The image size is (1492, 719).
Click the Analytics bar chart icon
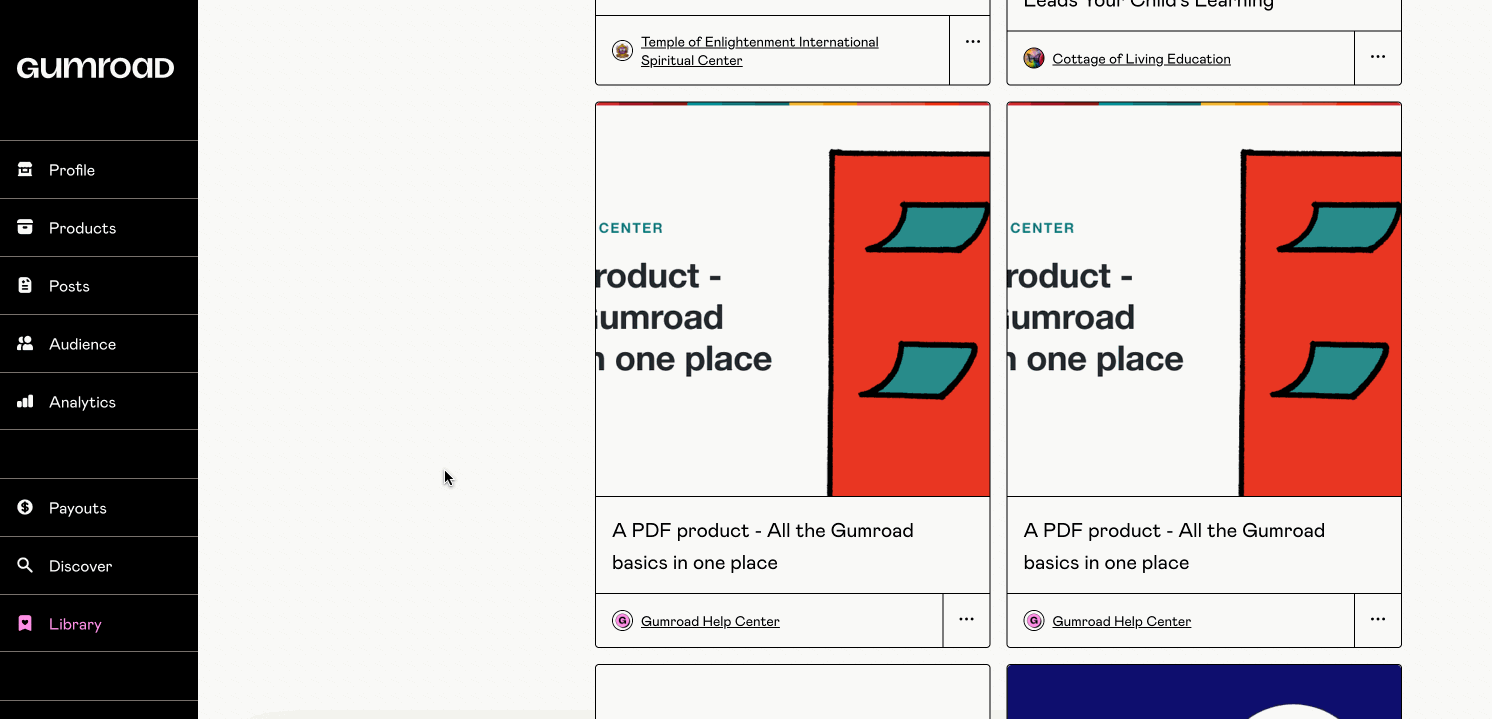coord(25,401)
